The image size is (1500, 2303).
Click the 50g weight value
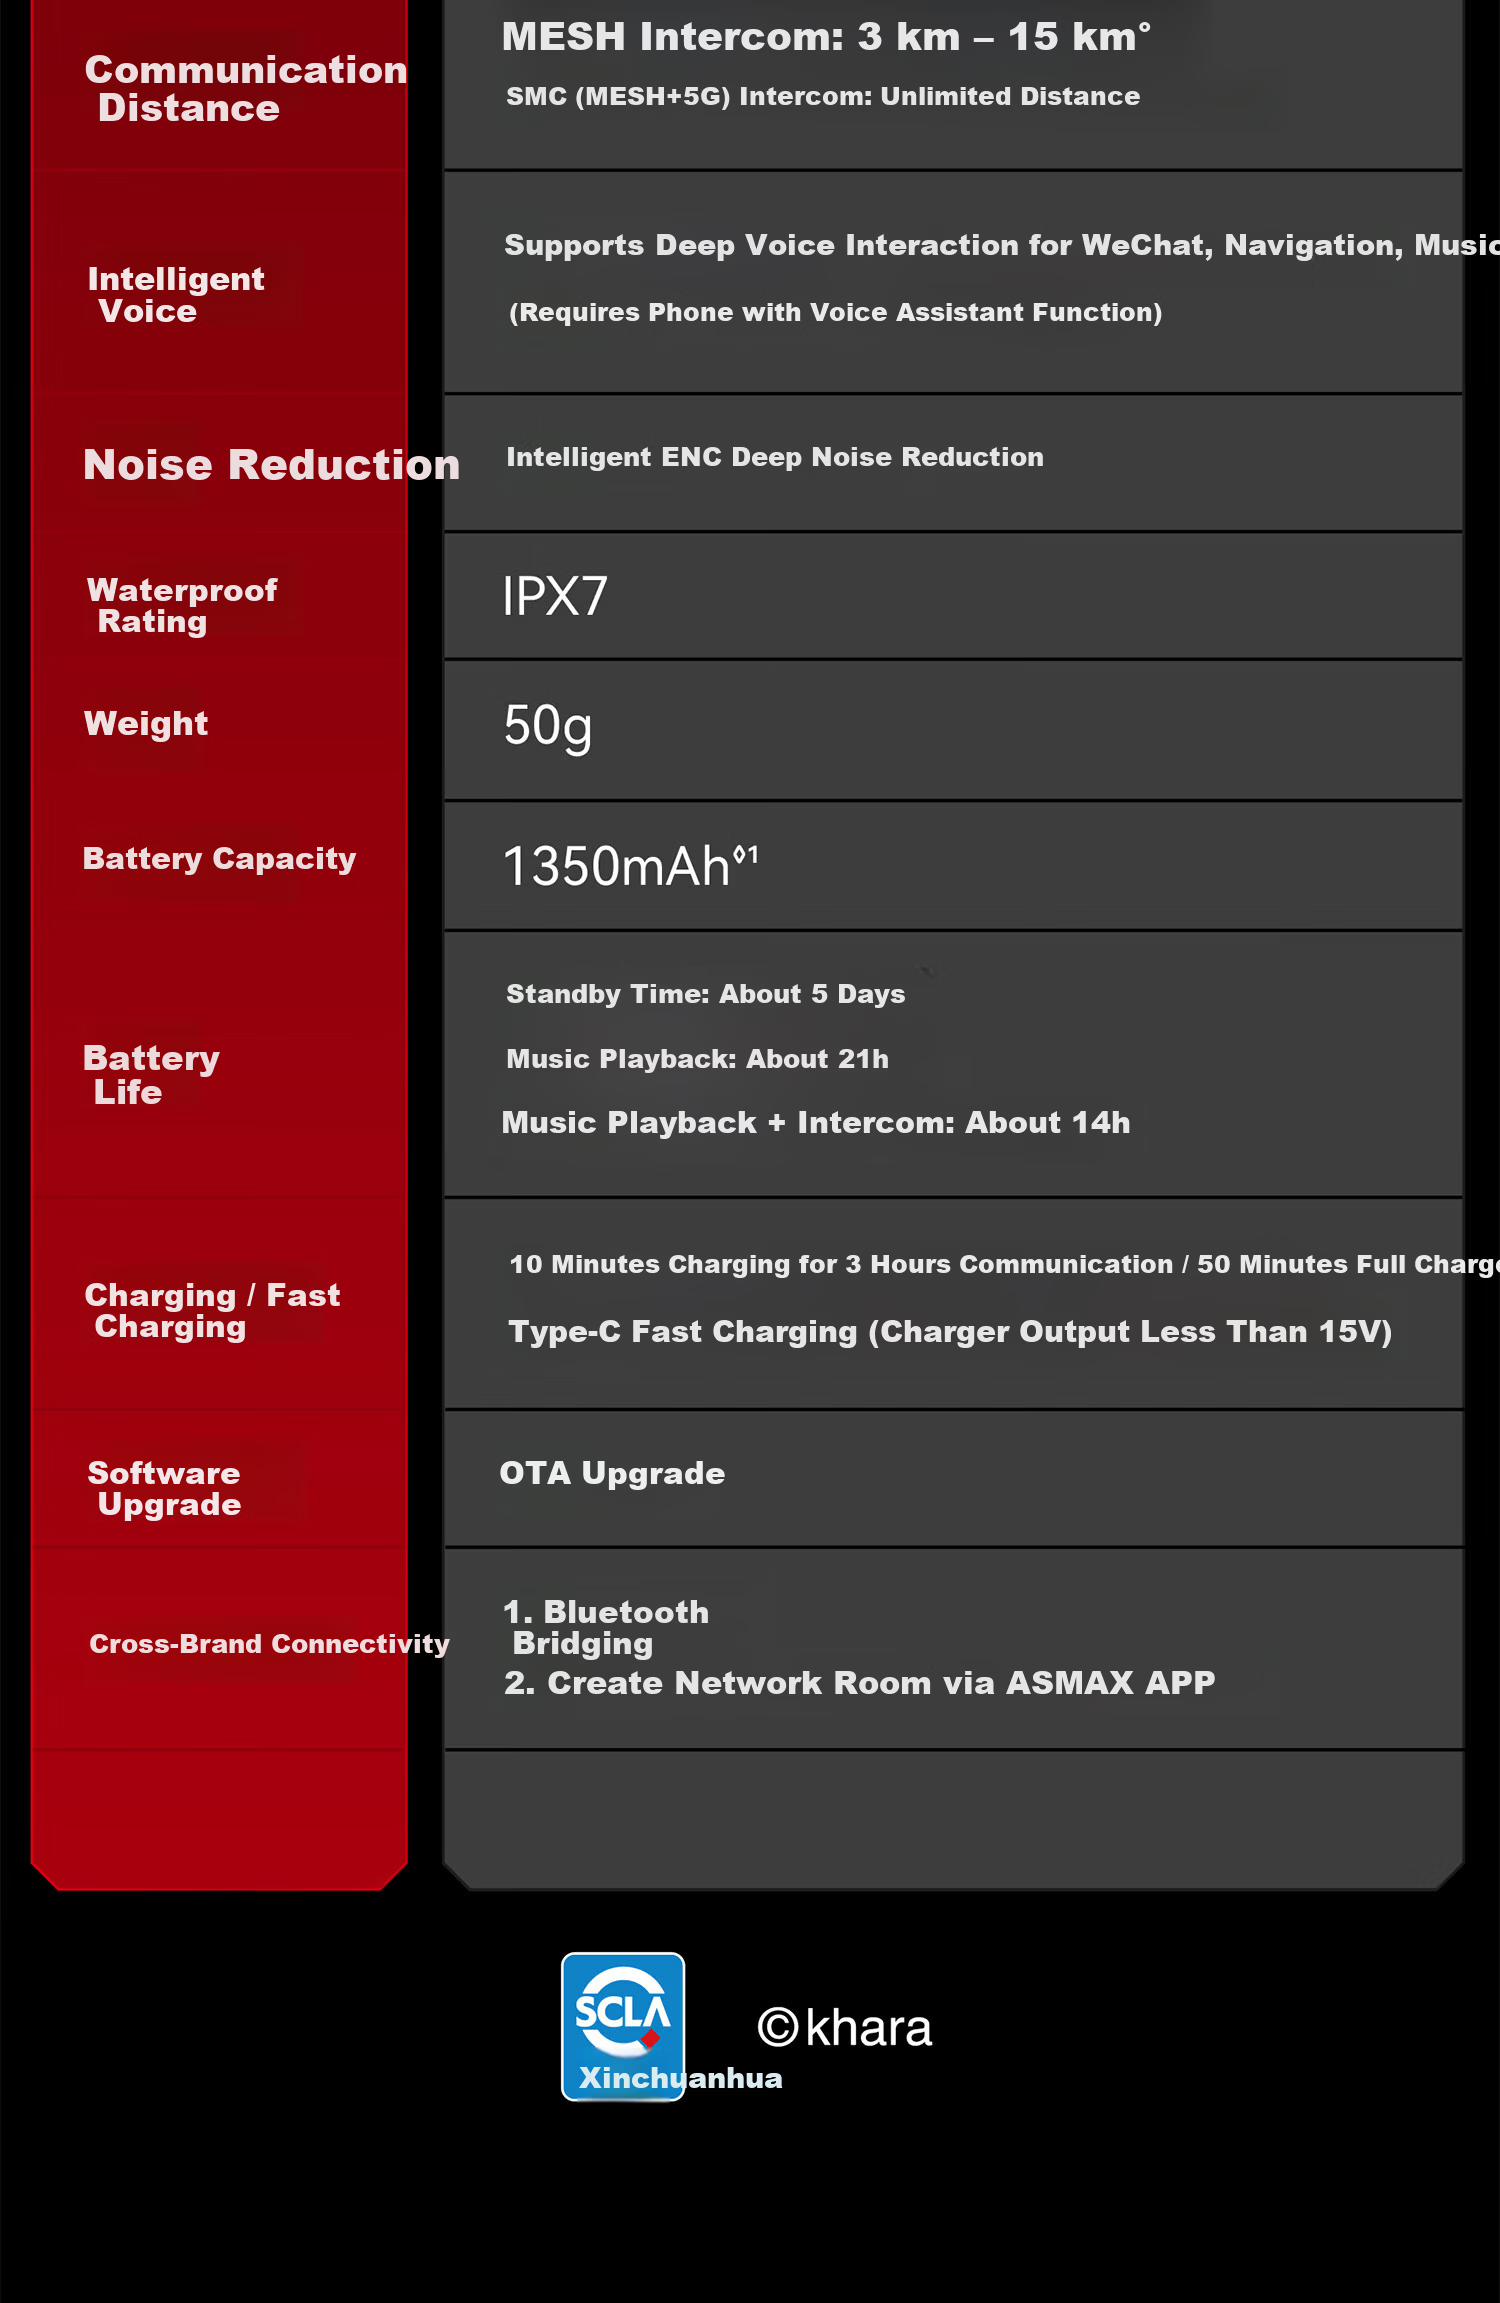pyautogui.click(x=548, y=727)
